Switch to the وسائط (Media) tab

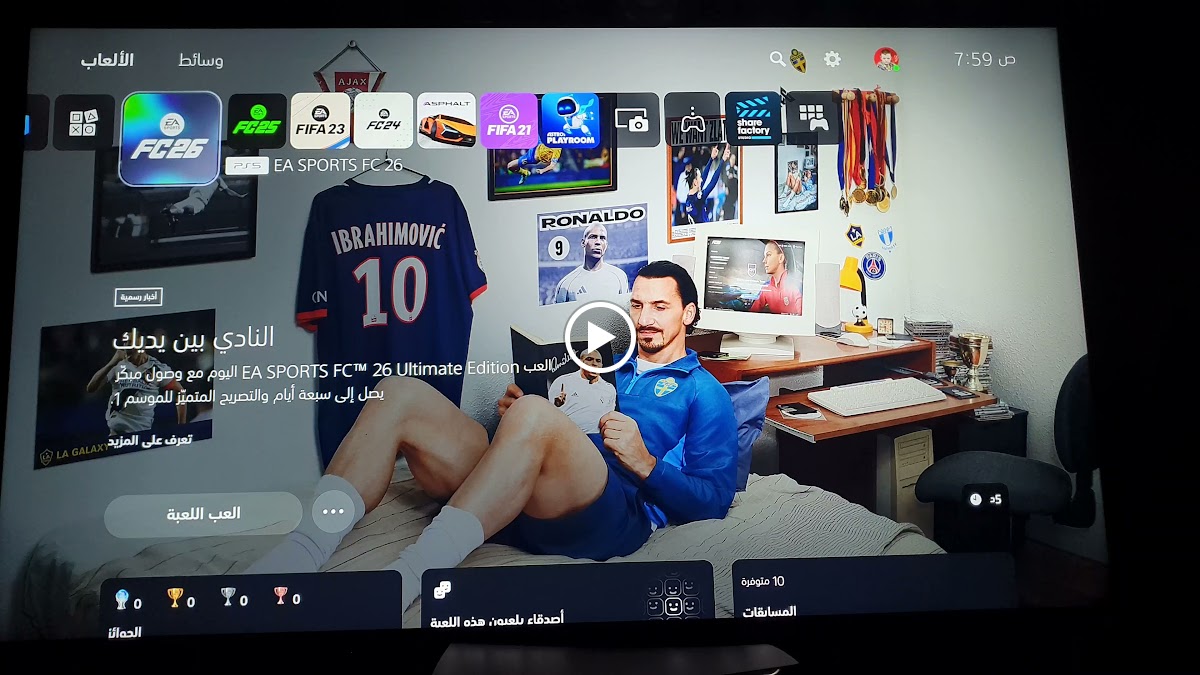click(200, 61)
